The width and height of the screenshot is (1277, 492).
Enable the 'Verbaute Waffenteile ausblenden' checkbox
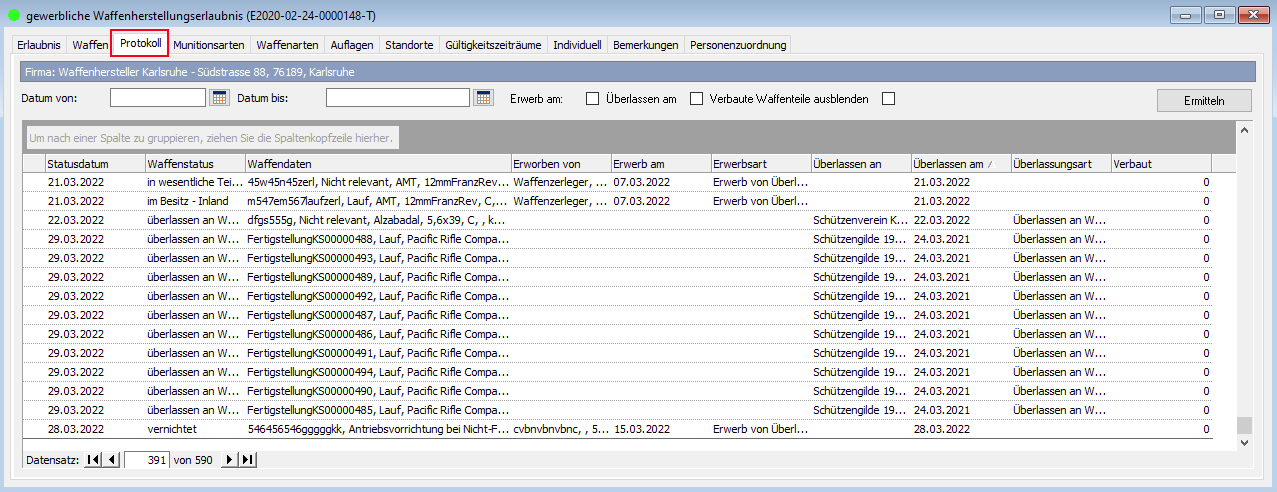point(888,99)
